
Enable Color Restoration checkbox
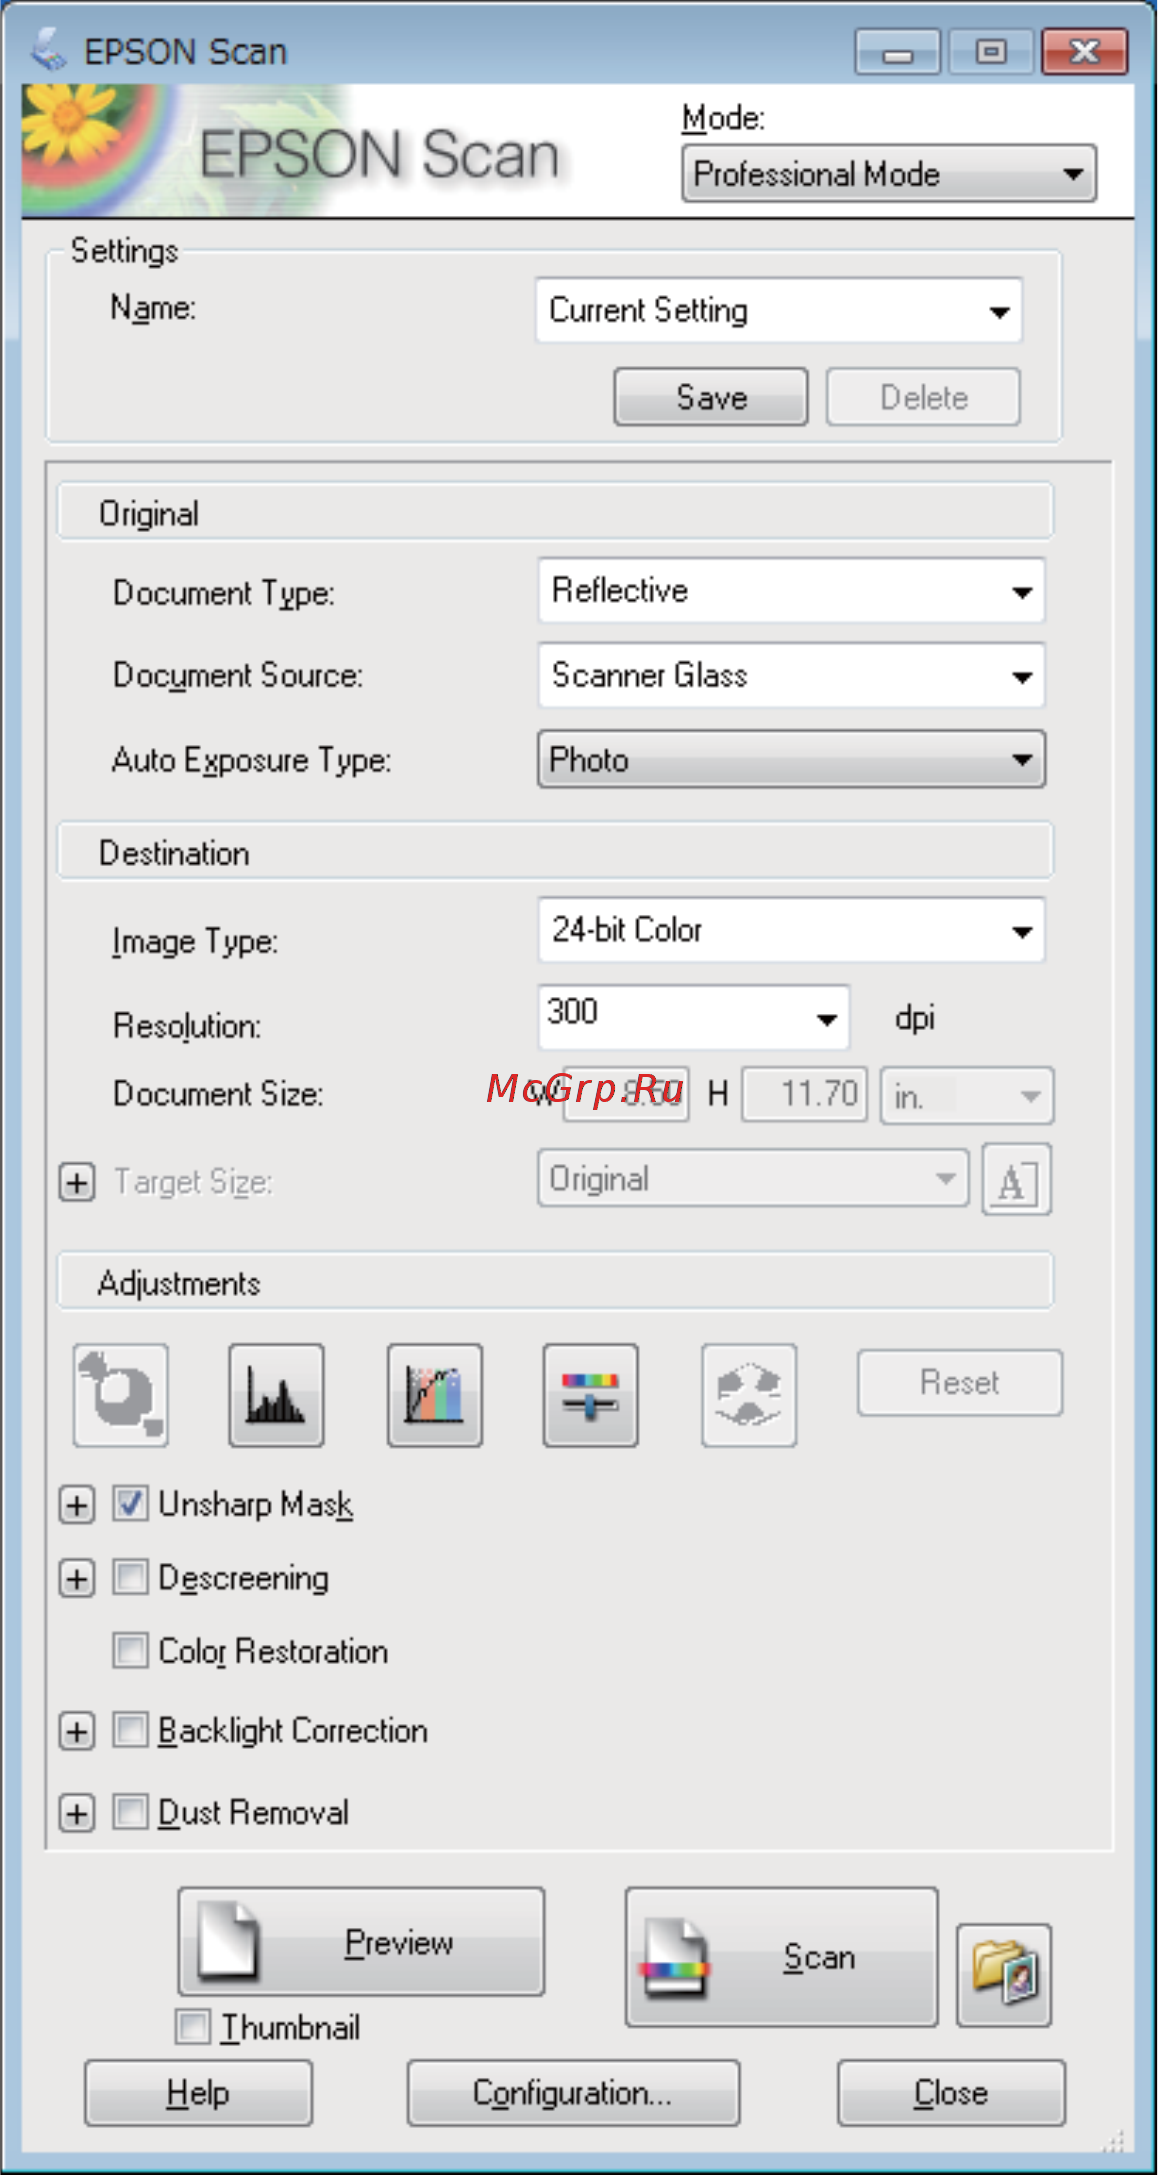130,1650
